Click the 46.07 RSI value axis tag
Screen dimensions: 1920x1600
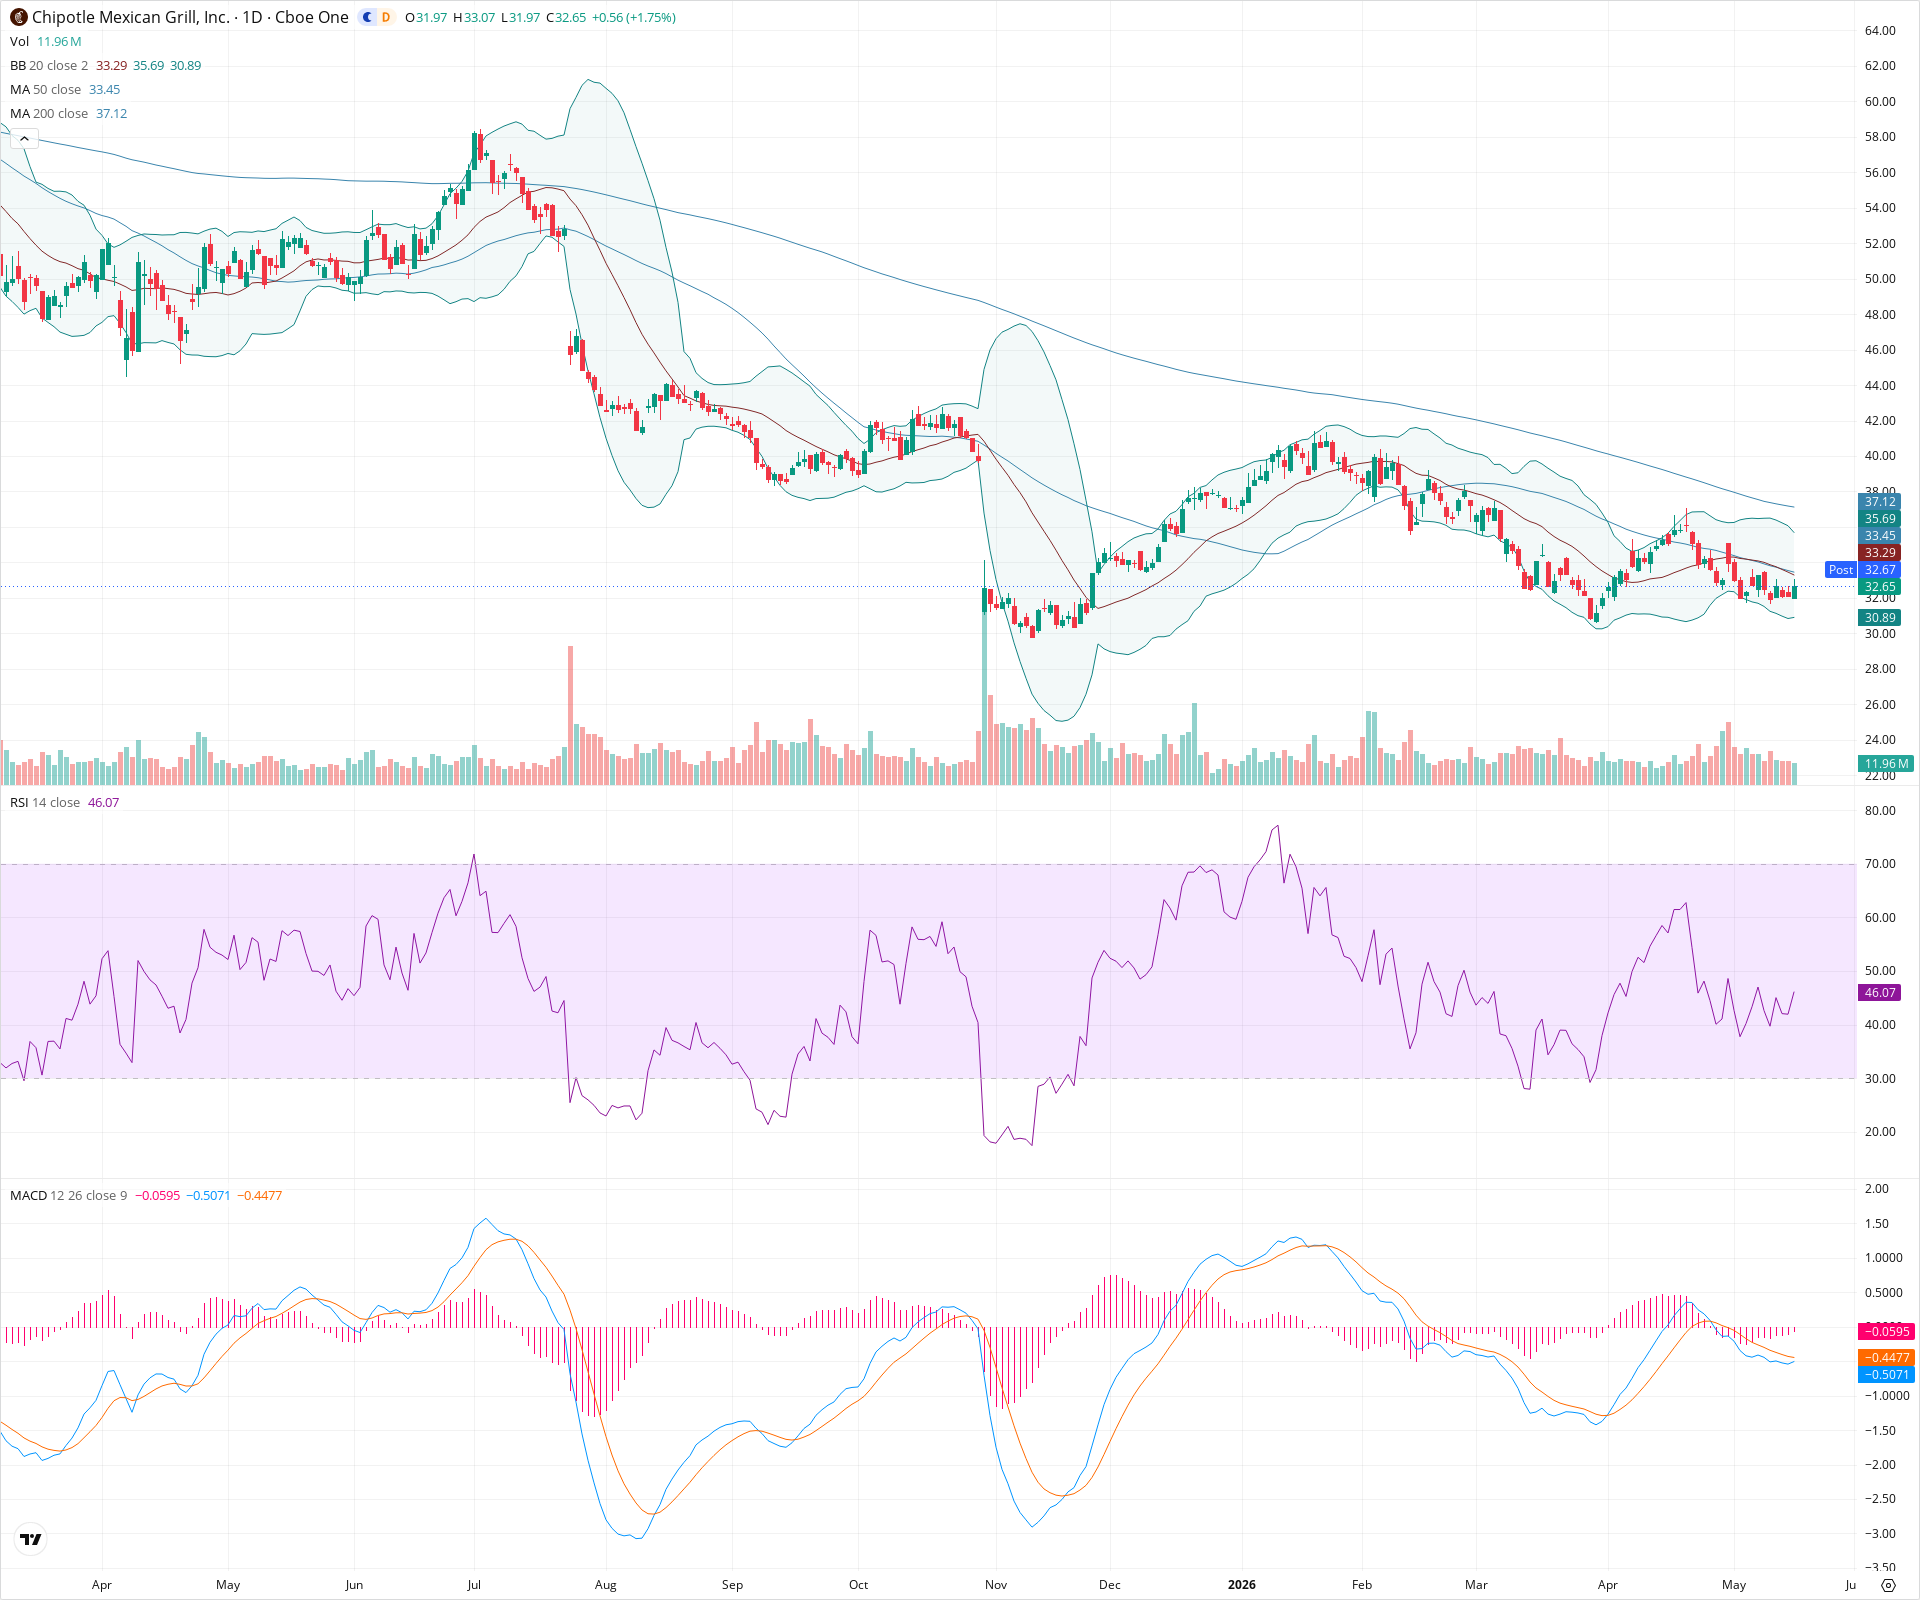1880,992
